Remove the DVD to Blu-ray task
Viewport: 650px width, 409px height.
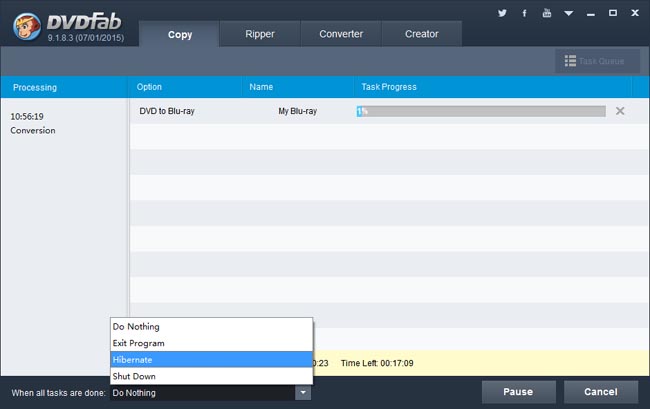[620, 111]
